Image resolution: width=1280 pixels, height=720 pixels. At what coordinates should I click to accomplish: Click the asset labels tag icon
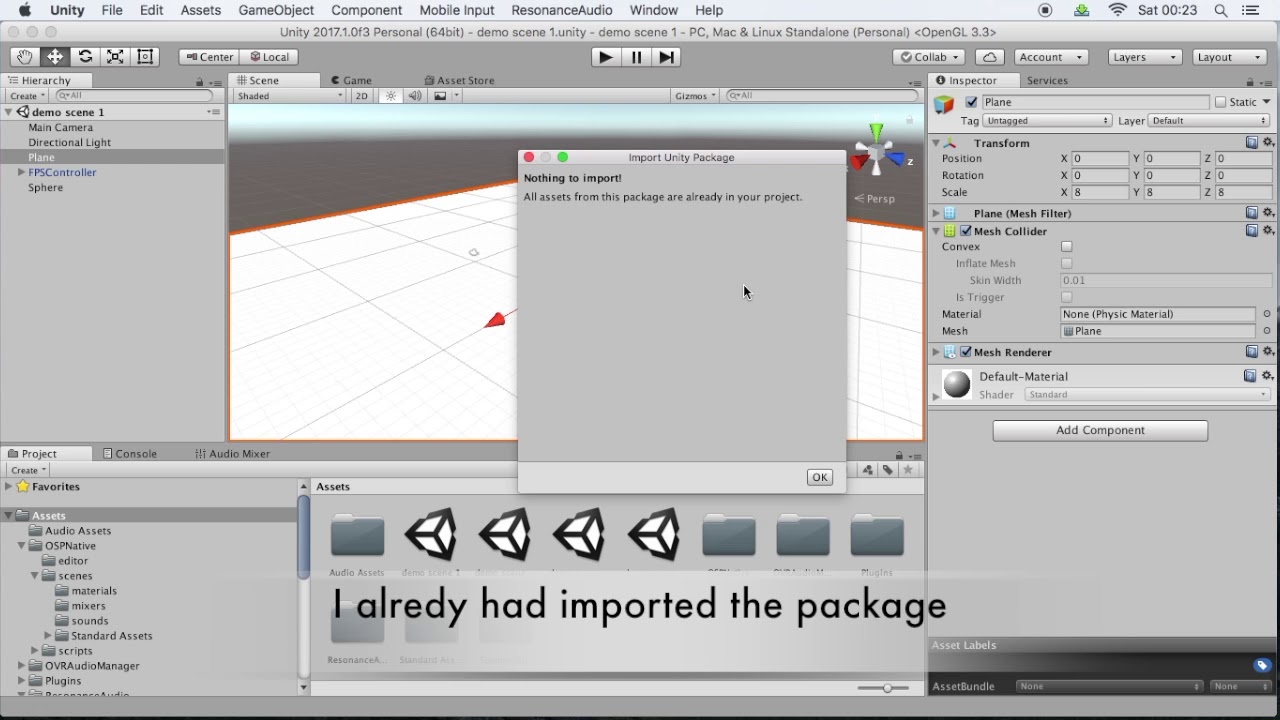(x=1262, y=666)
